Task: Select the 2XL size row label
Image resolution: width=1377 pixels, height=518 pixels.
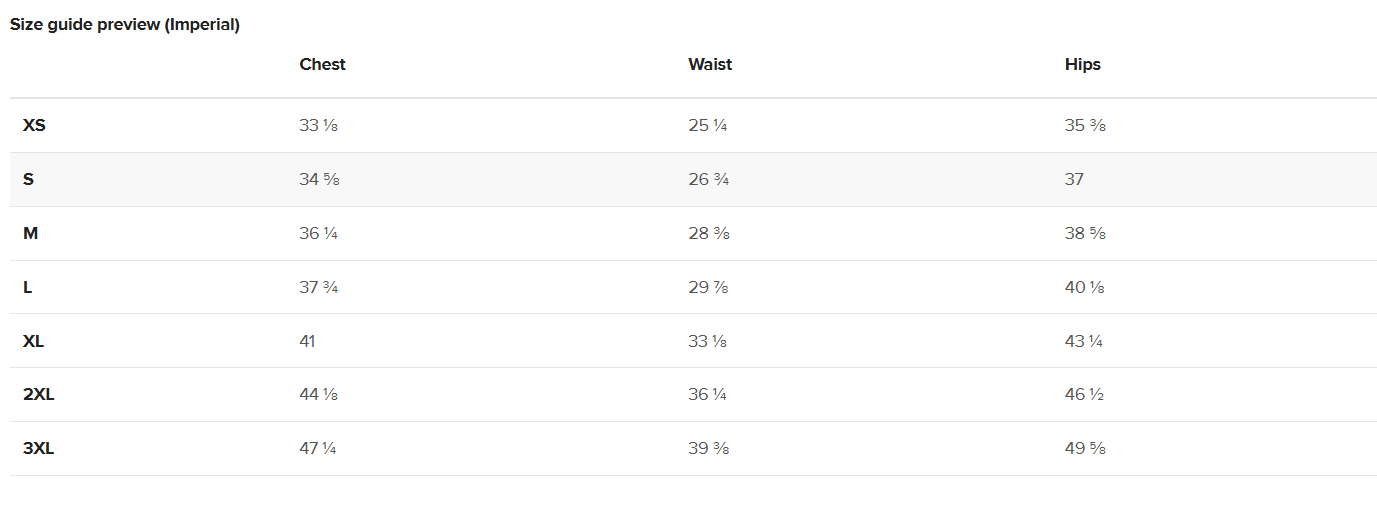Action: coord(39,394)
